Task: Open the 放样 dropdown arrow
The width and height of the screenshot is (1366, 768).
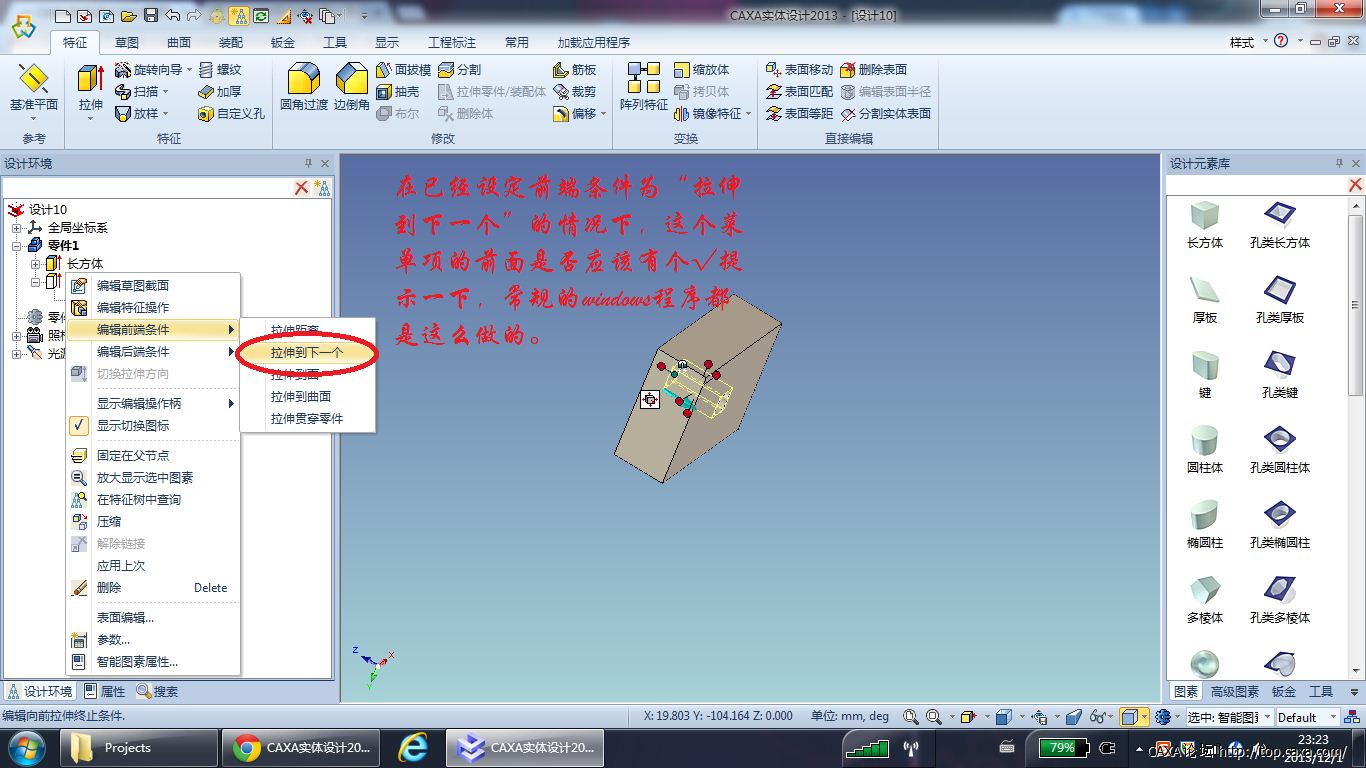Action: [165, 114]
